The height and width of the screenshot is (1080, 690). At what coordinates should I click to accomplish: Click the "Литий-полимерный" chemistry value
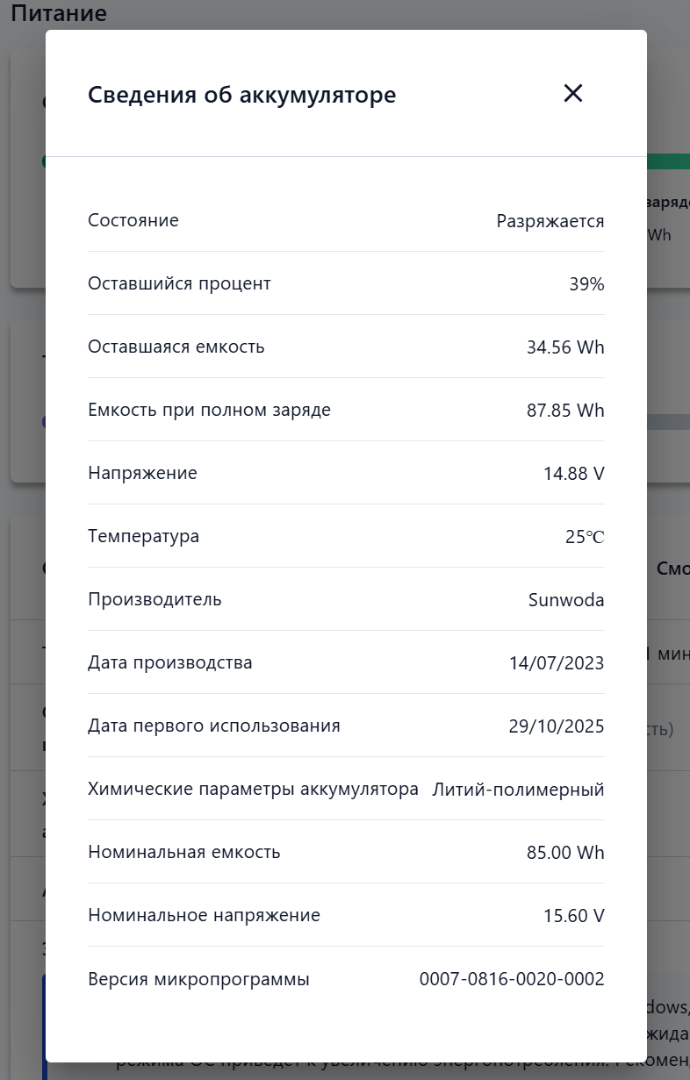[518, 790]
